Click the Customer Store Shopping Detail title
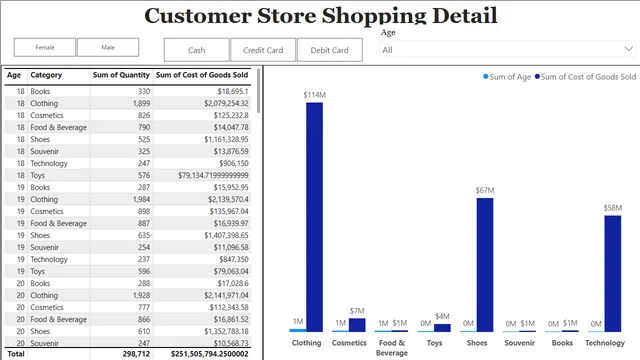This screenshot has width=640, height=360. click(321, 15)
